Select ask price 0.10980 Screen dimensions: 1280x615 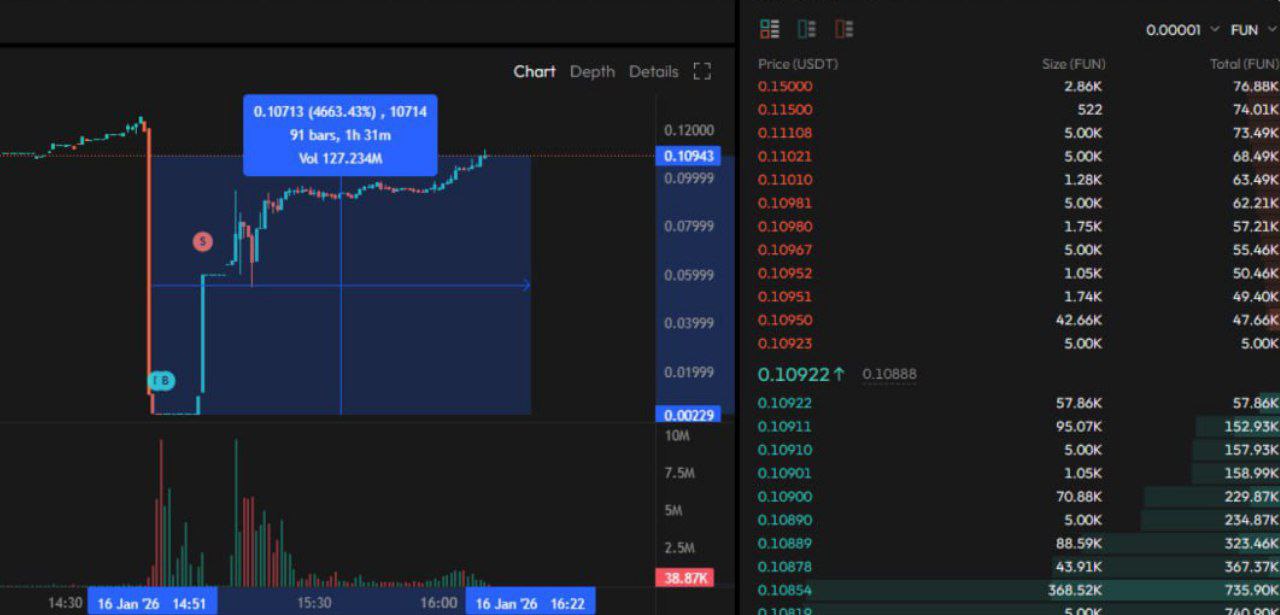(785, 226)
